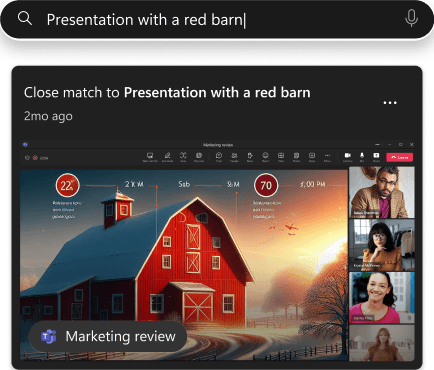This screenshot has width=434, height=370.
Task: Click the More ellipsis icon in the Teams toolbar
Action: click(327, 157)
